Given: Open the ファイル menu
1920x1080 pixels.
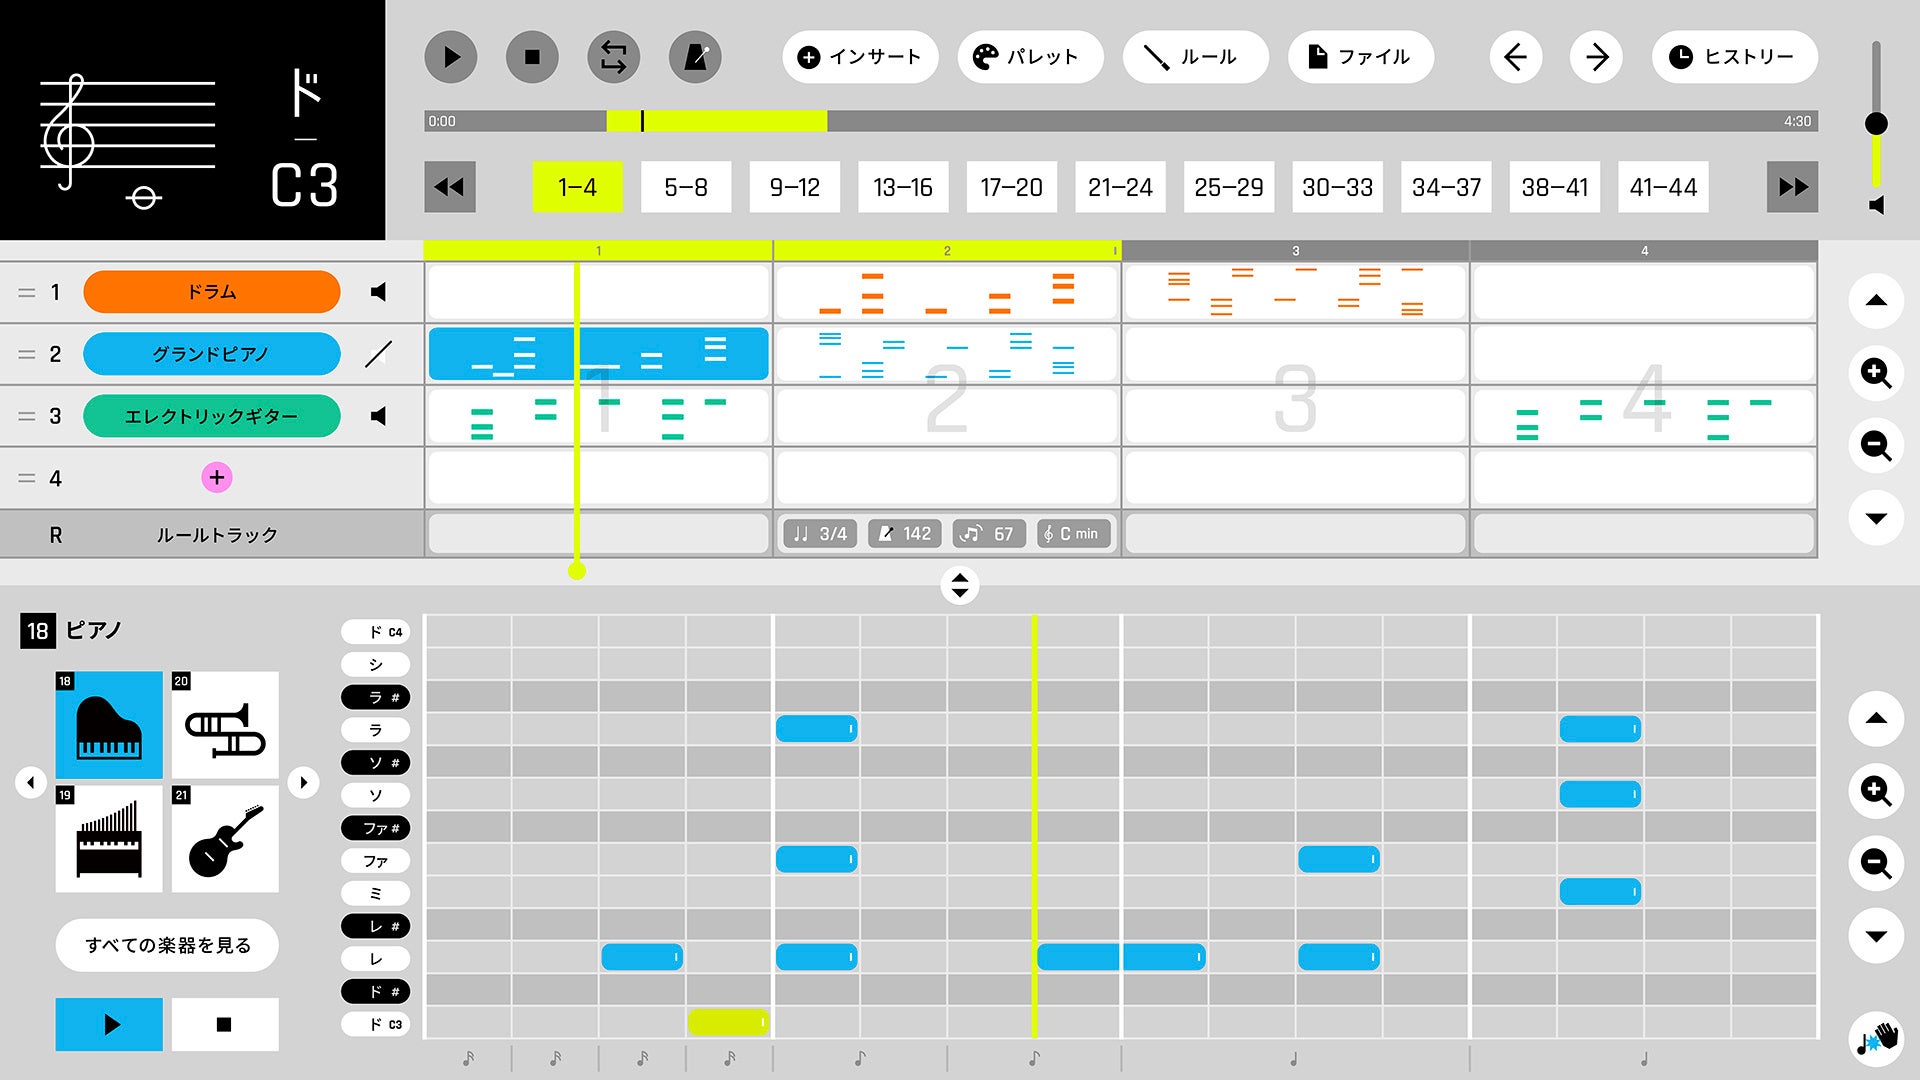Looking at the screenshot, I should click(x=1360, y=57).
